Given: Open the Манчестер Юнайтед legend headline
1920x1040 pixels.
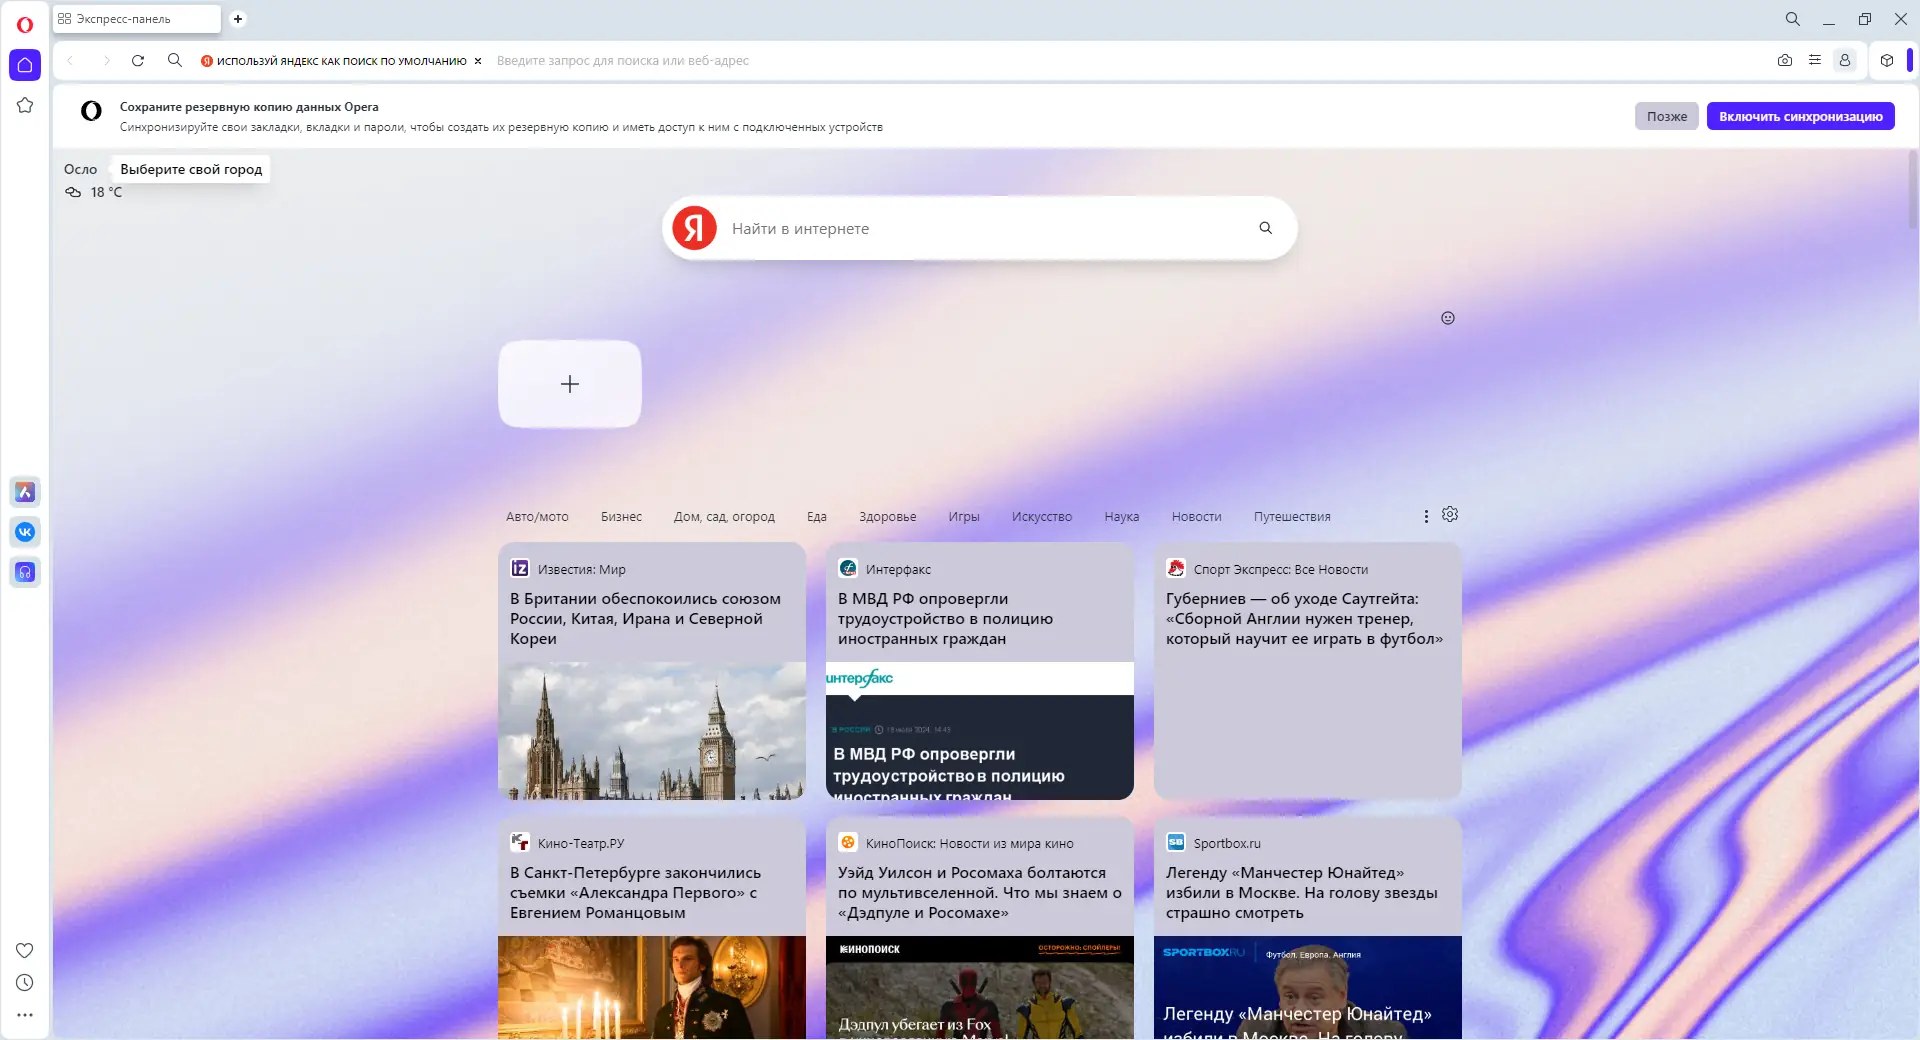Looking at the screenshot, I should [x=1302, y=893].
